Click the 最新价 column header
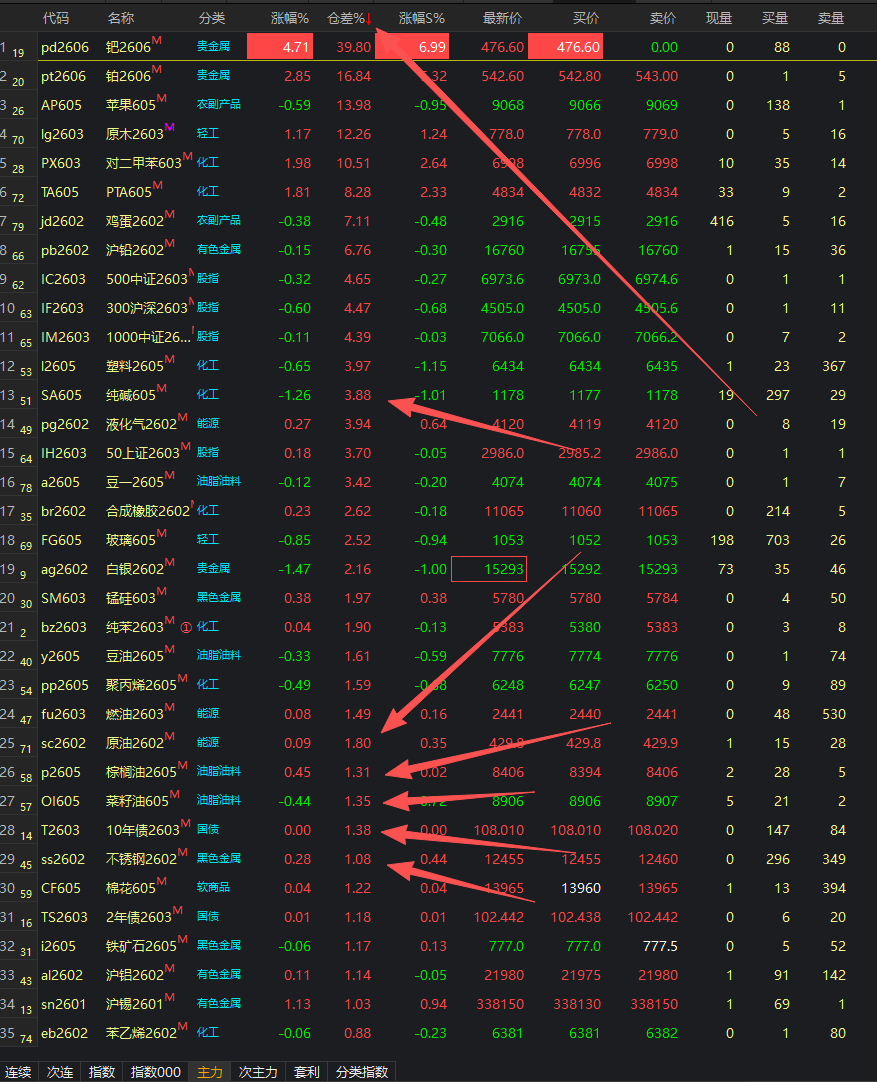The width and height of the screenshot is (877, 1082). [502, 18]
